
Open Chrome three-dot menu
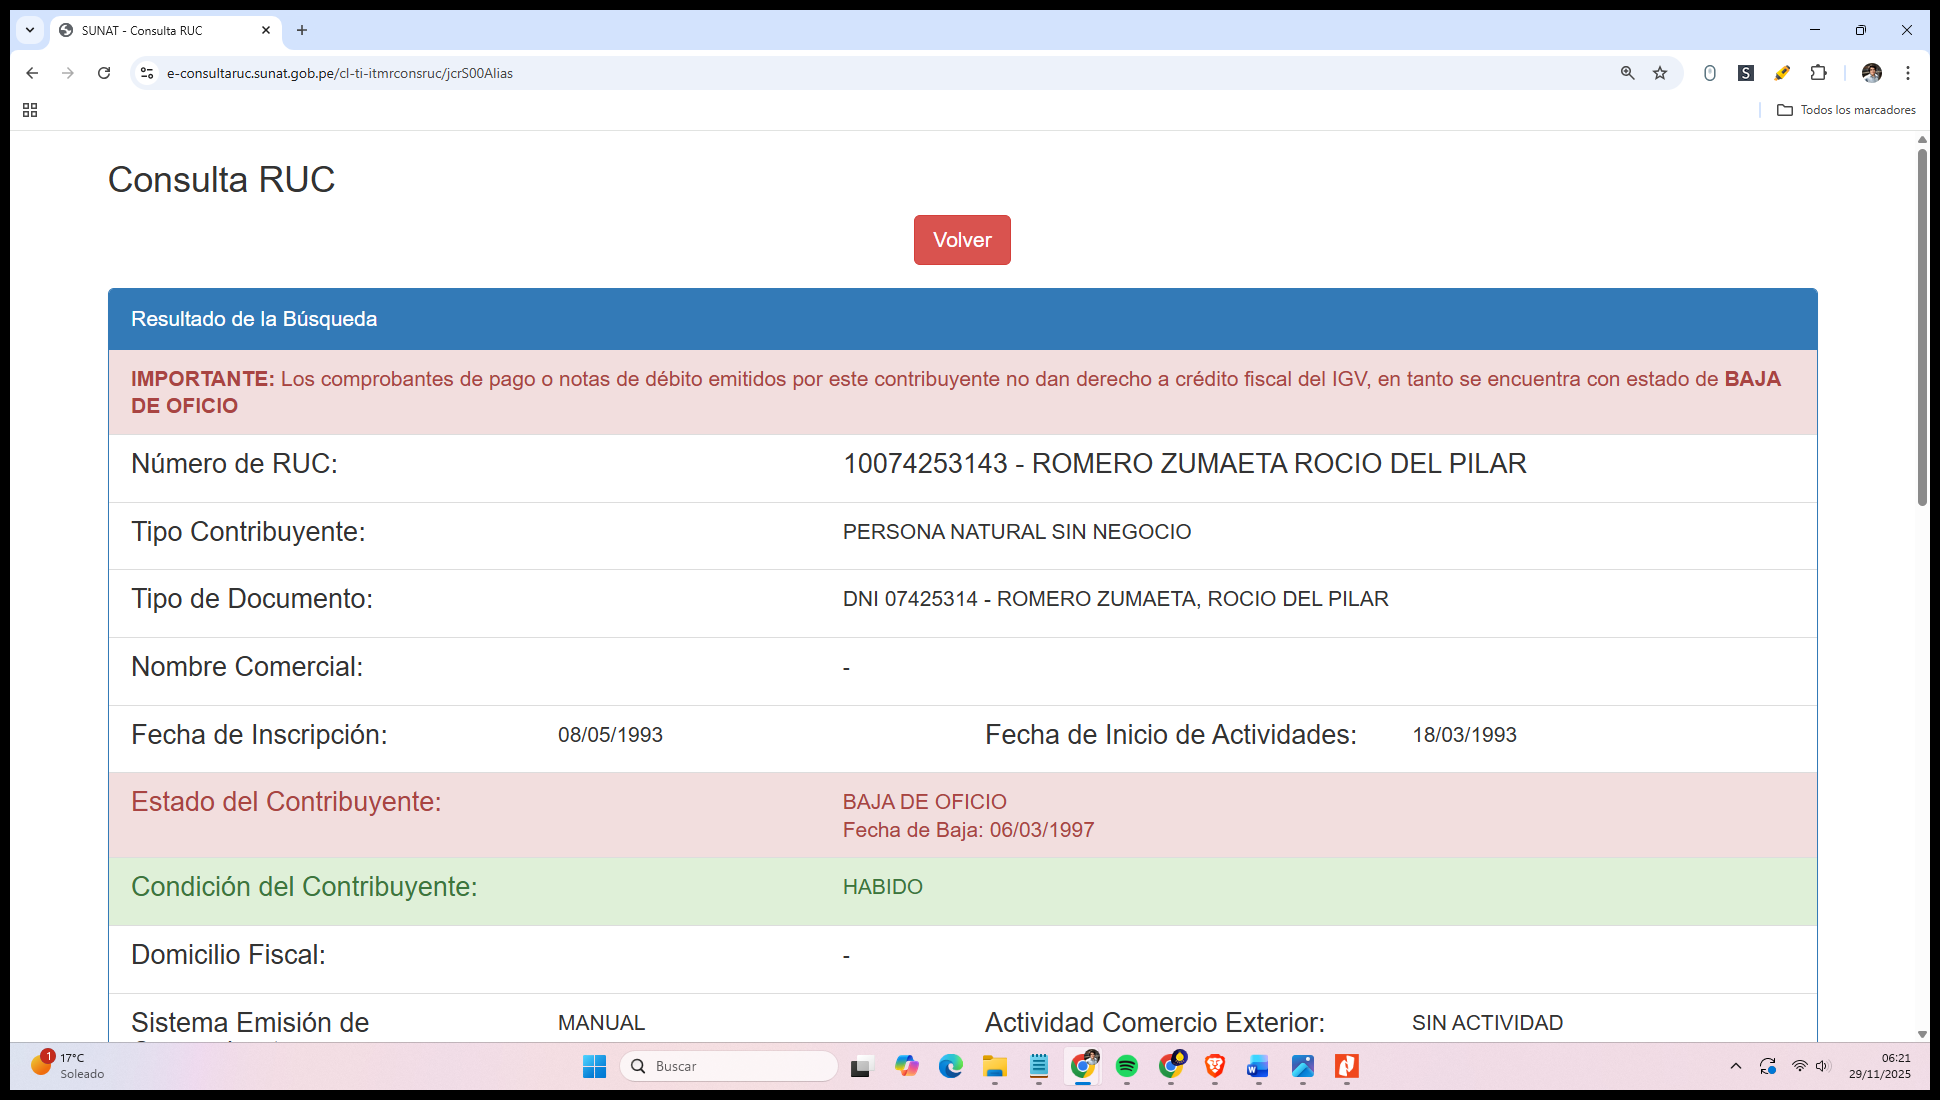click(1907, 73)
